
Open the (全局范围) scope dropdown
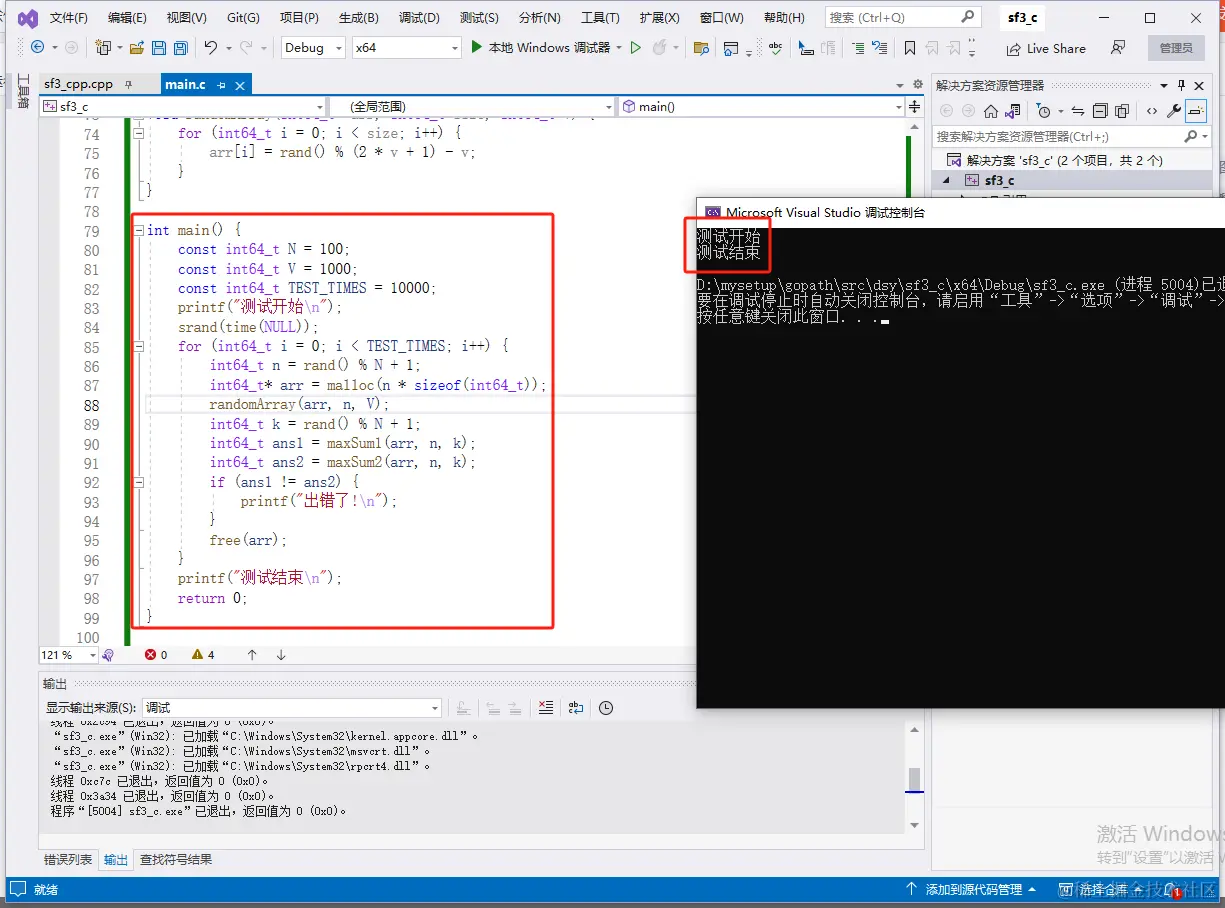[x=472, y=106]
